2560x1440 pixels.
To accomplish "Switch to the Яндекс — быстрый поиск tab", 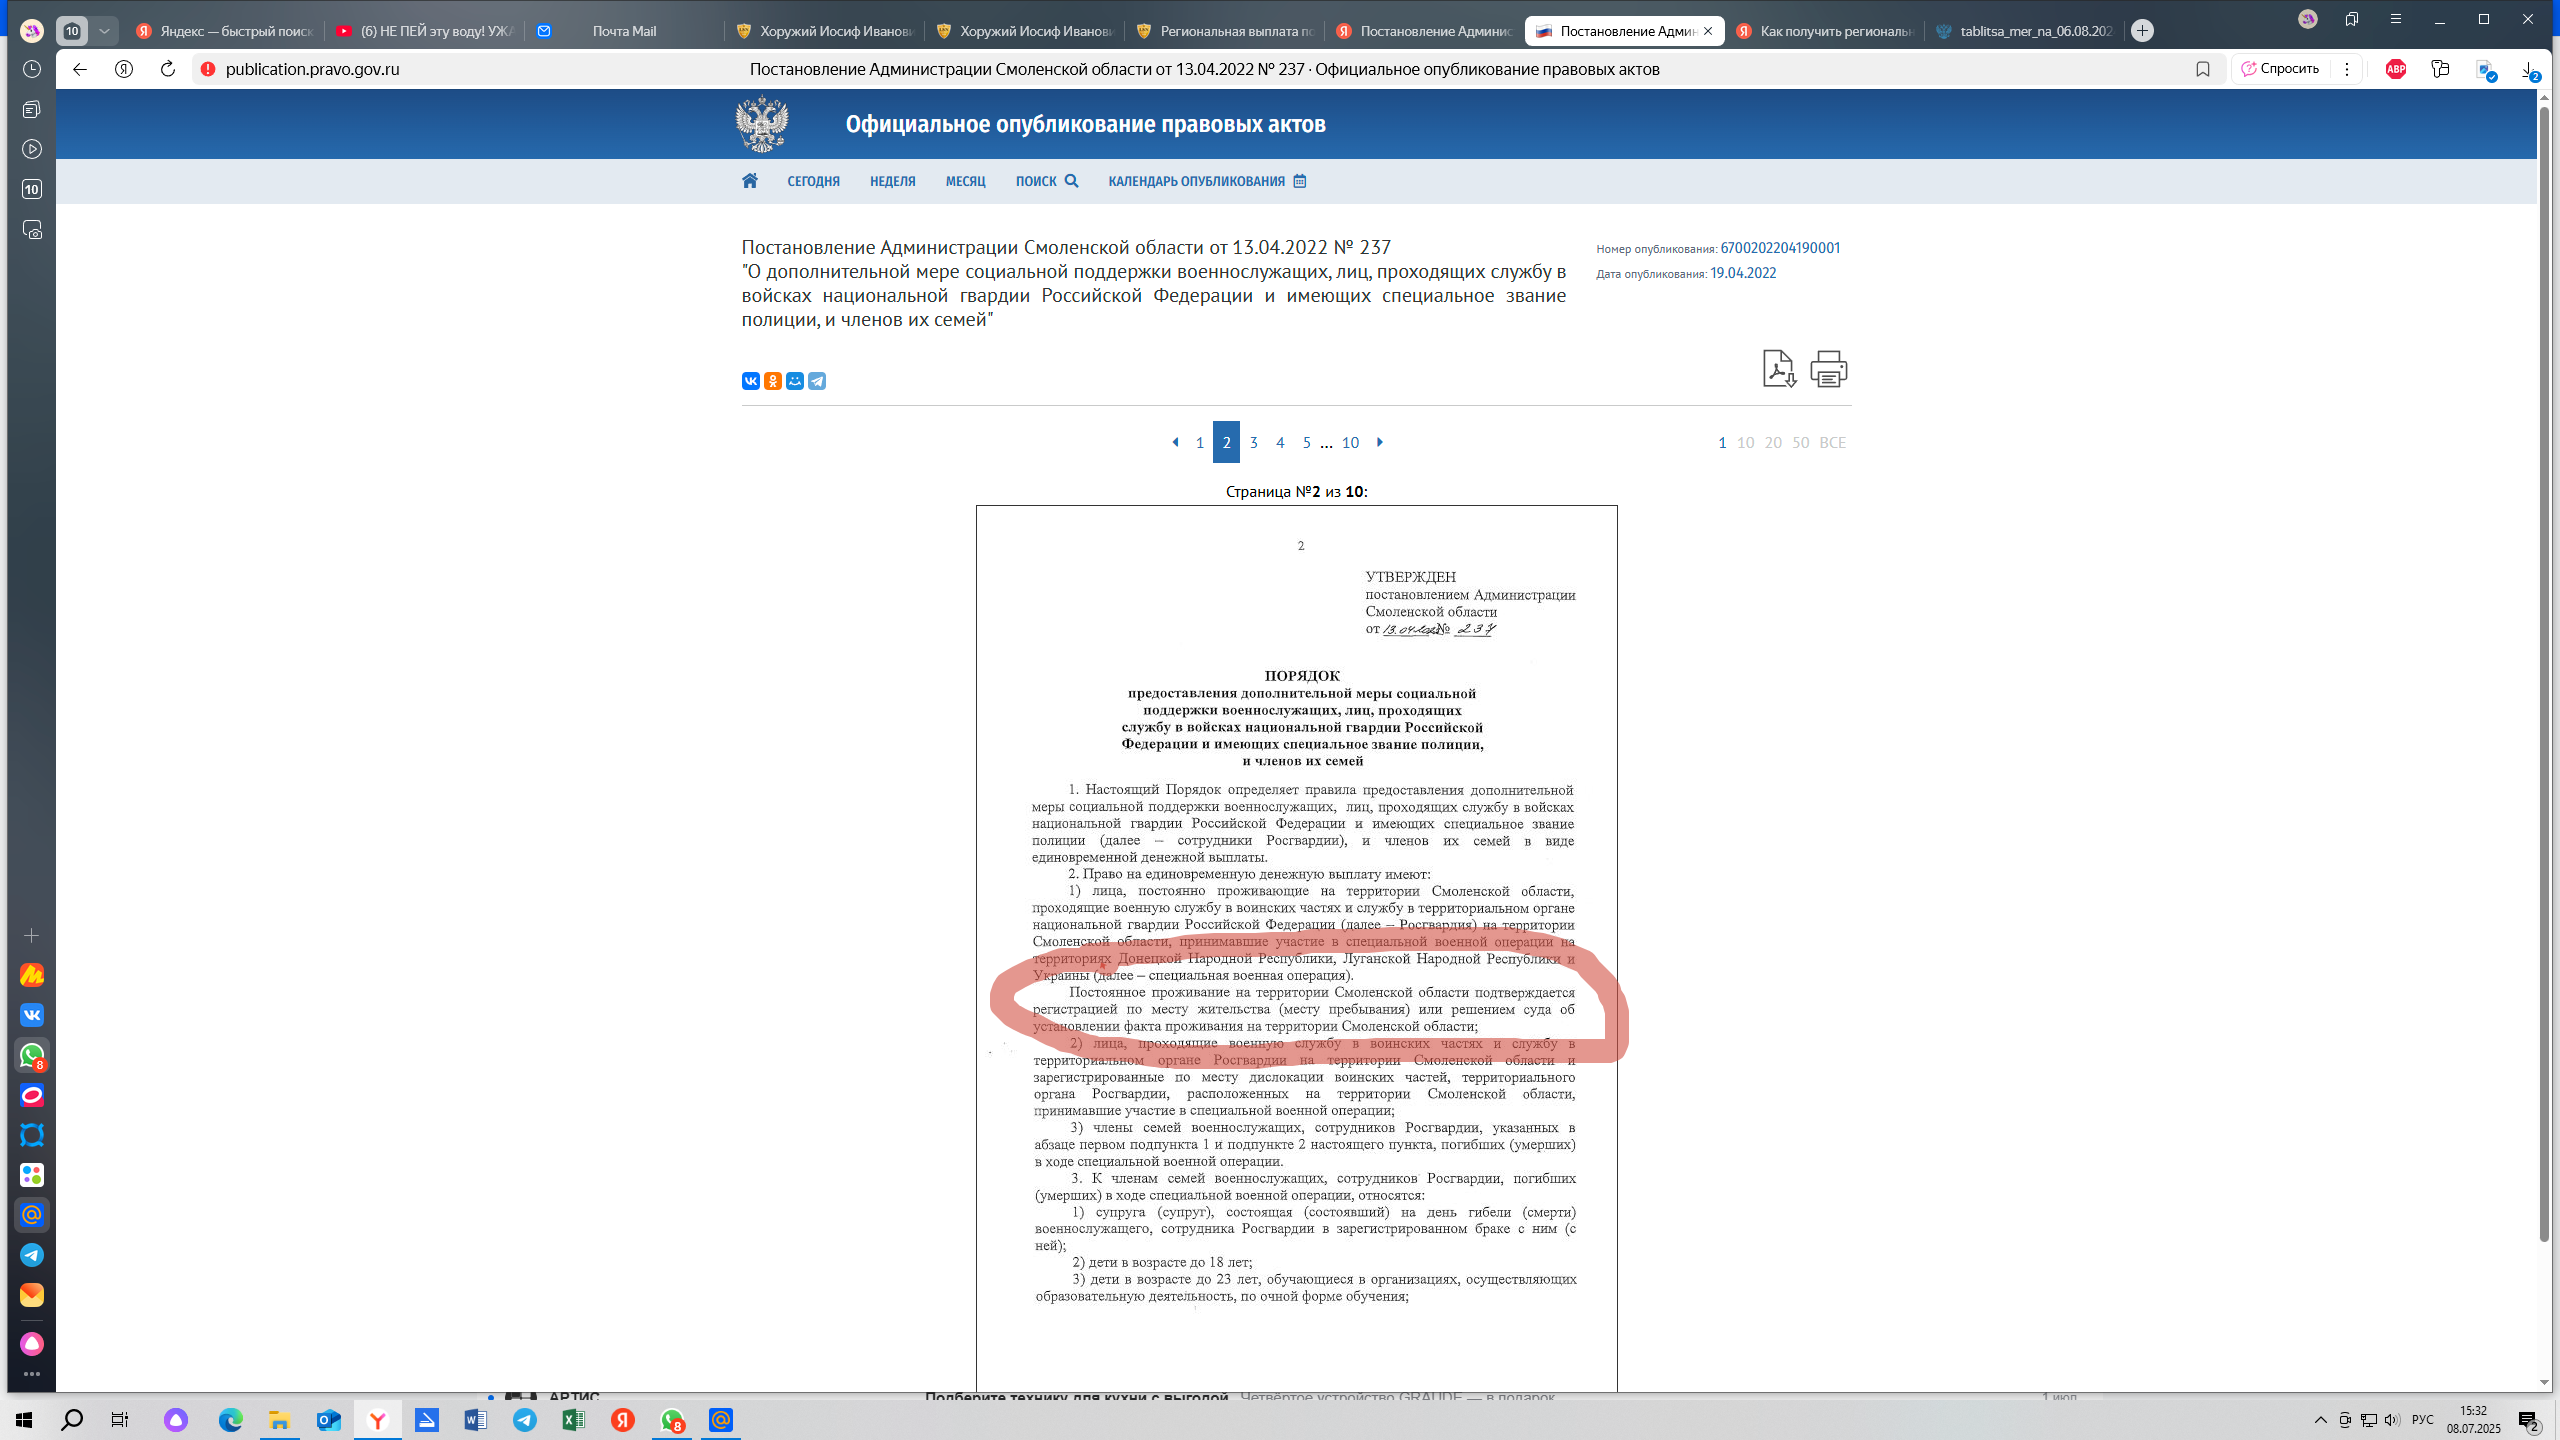I will (224, 31).
